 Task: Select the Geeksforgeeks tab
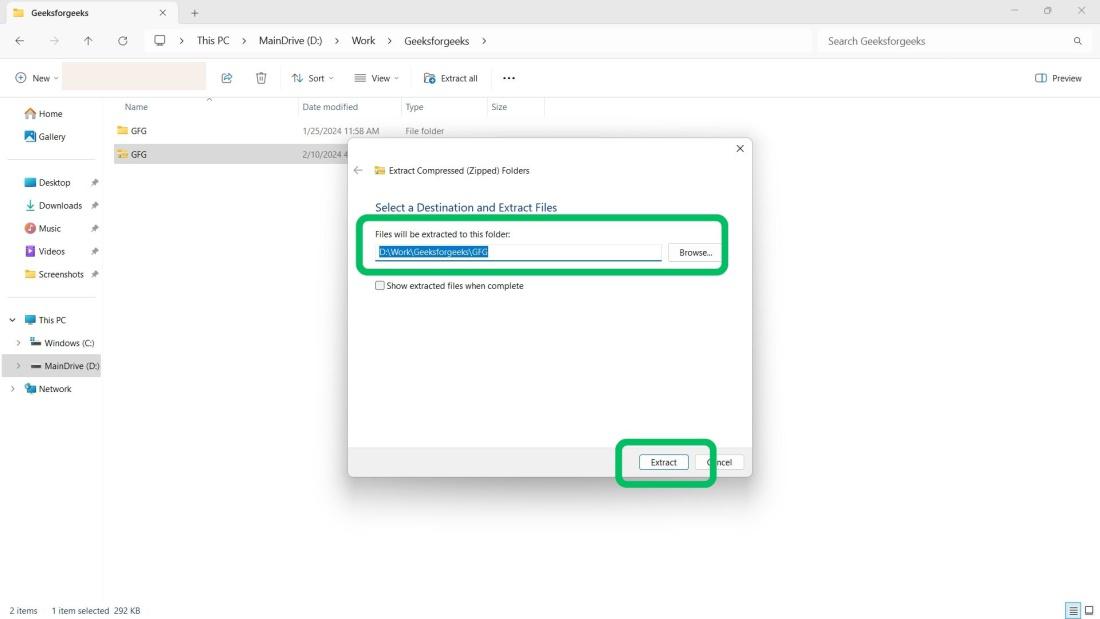89,13
